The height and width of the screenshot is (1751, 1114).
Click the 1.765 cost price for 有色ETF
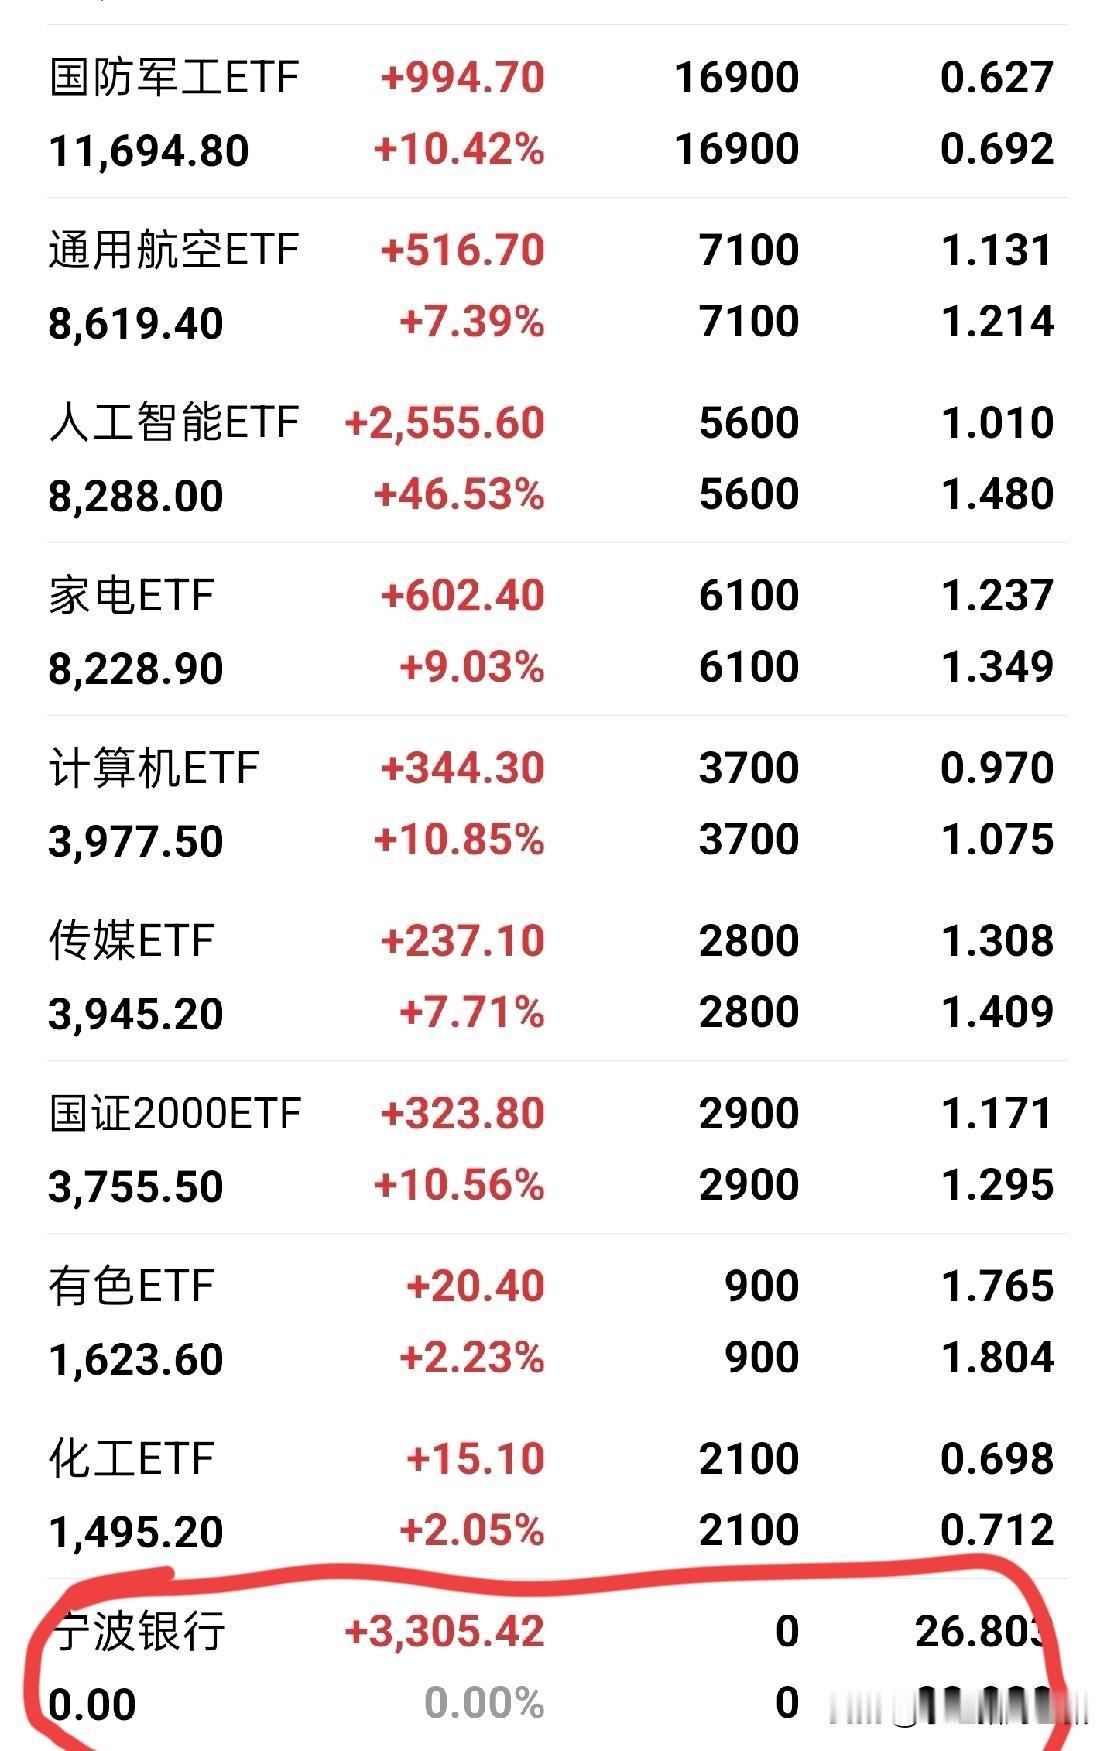click(x=997, y=1287)
